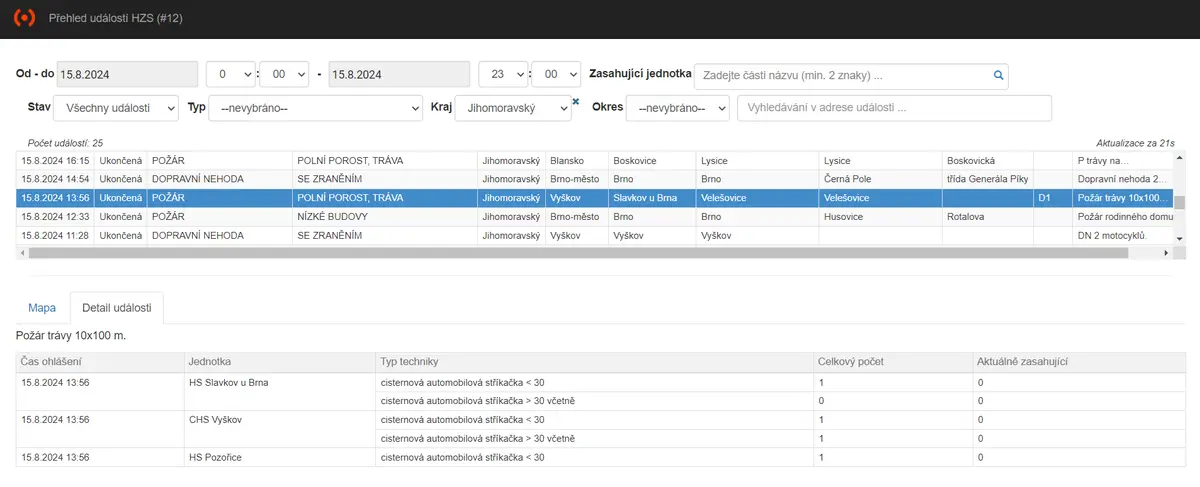Click the scroll-up arrow of event list
The height and width of the screenshot is (487, 1200).
1179,158
